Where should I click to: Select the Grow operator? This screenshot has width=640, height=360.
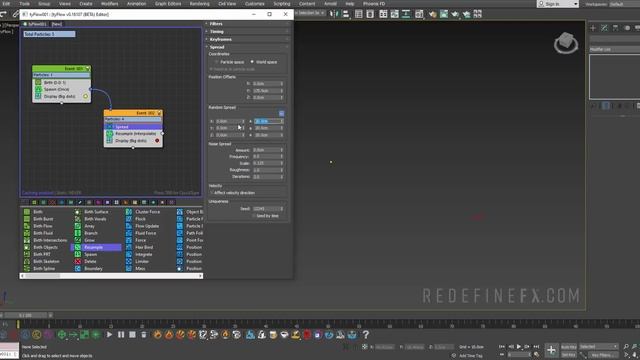[89, 240]
